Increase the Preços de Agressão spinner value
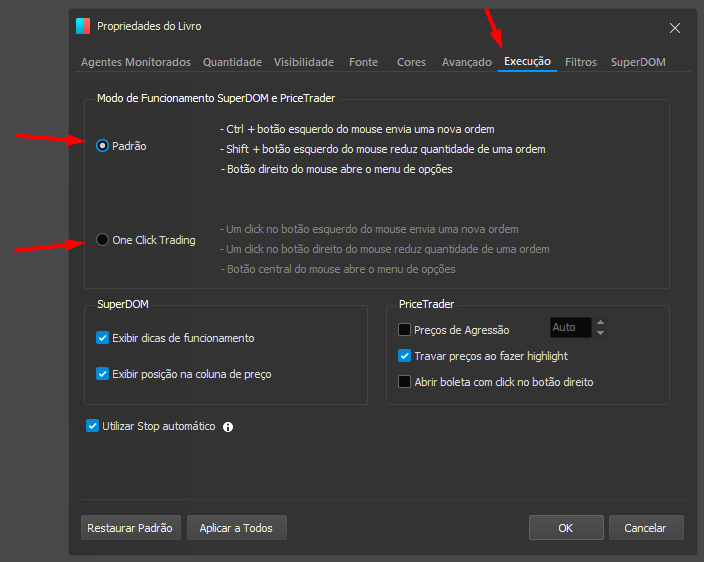Viewport: 704px width, 562px height. click(600, 322)
